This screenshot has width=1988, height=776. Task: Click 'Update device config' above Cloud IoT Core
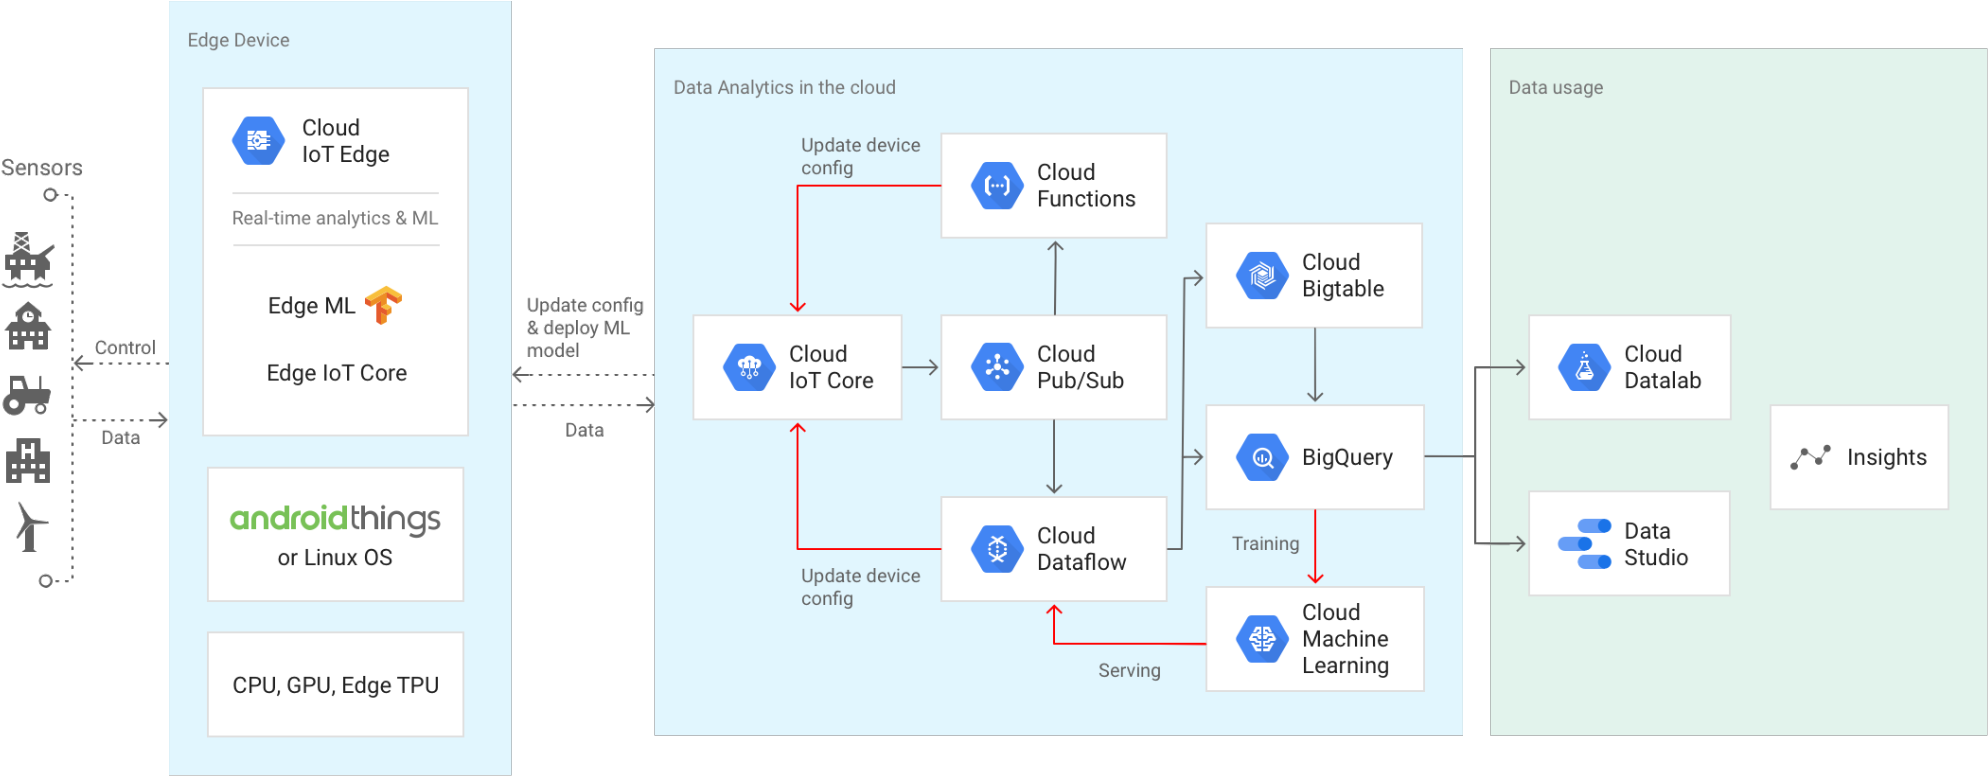[860, 157]
